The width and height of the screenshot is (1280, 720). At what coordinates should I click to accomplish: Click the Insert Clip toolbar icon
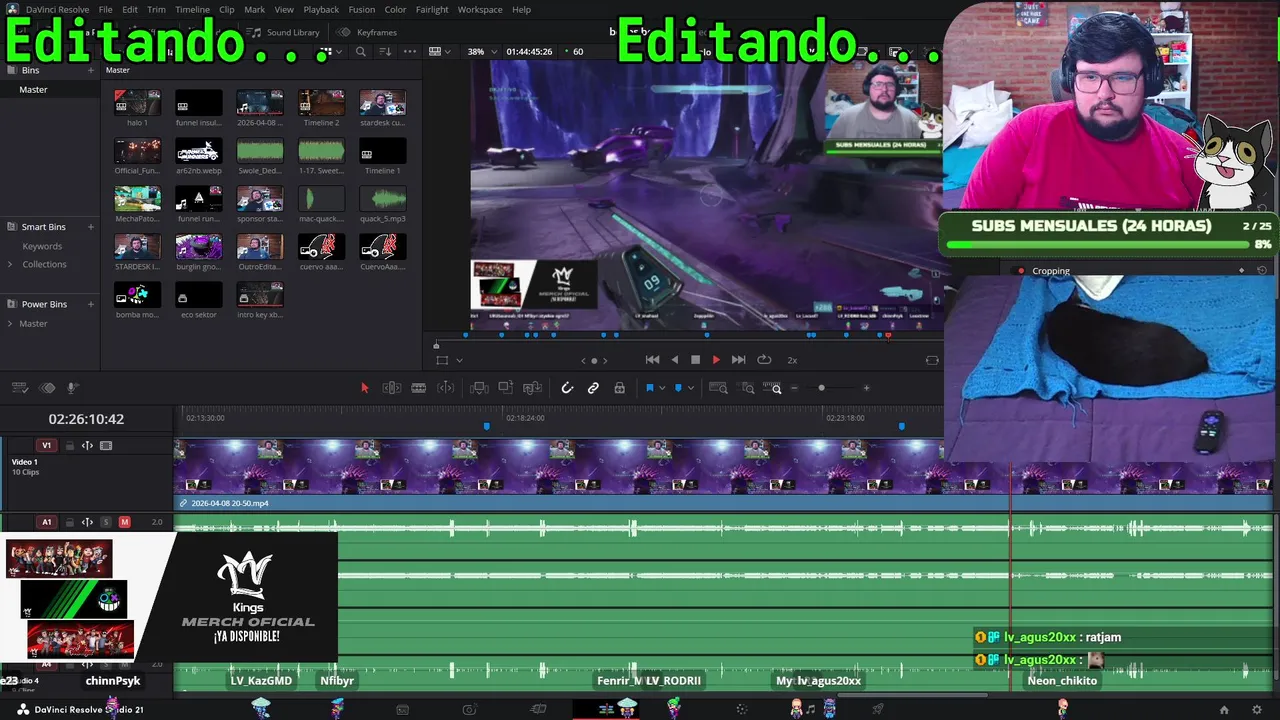coord(479,388)
